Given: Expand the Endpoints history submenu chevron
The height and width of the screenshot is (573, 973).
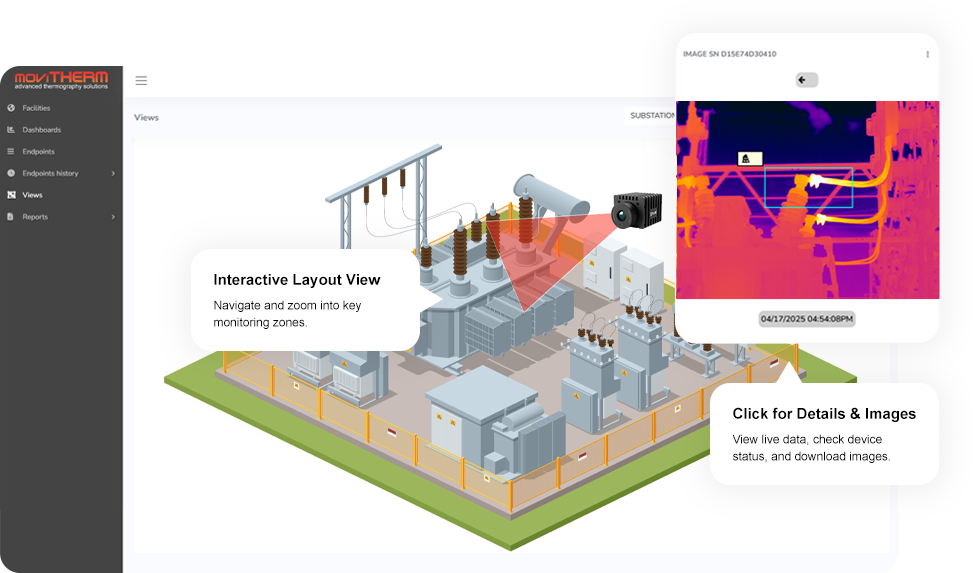Looking at the screenshot, I should point(112,174).
